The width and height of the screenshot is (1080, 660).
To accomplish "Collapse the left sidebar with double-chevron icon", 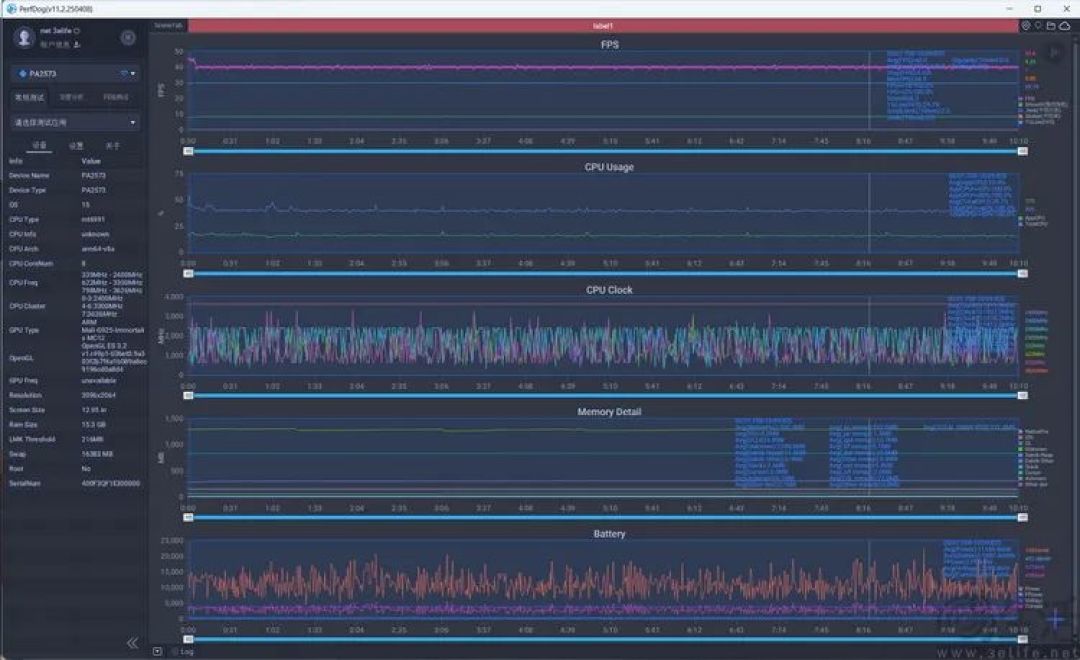I will point(132,643).
